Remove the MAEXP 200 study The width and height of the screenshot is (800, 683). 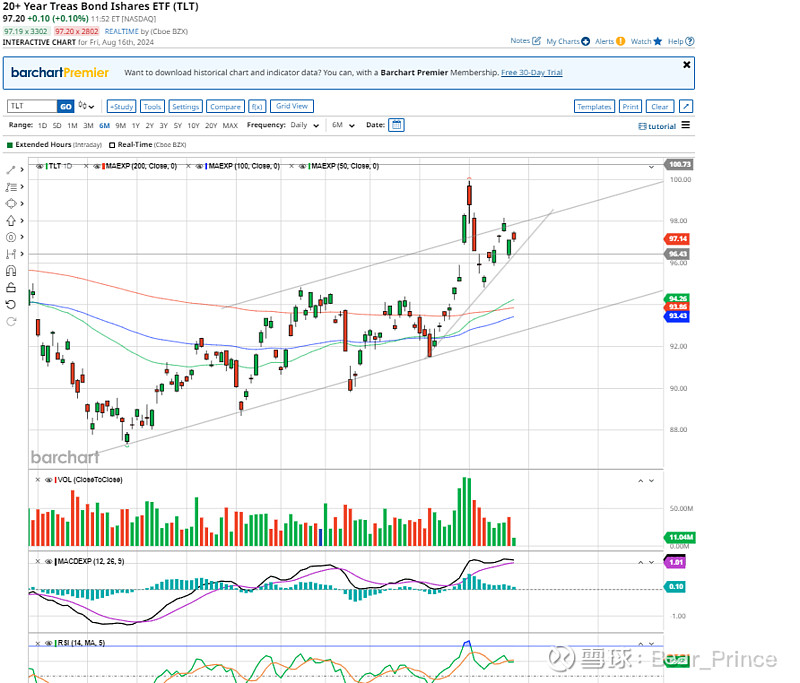coord(87,166)
